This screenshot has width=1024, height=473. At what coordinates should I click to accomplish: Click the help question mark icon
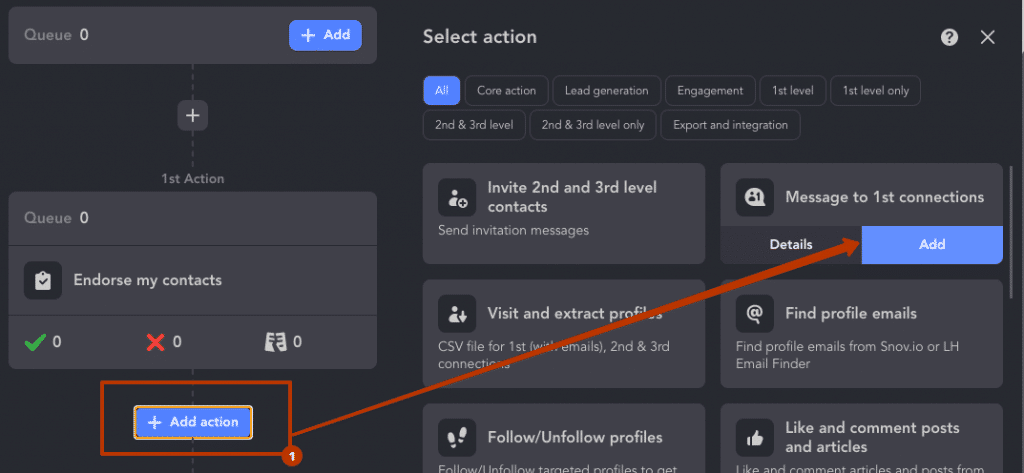point(949,37)
